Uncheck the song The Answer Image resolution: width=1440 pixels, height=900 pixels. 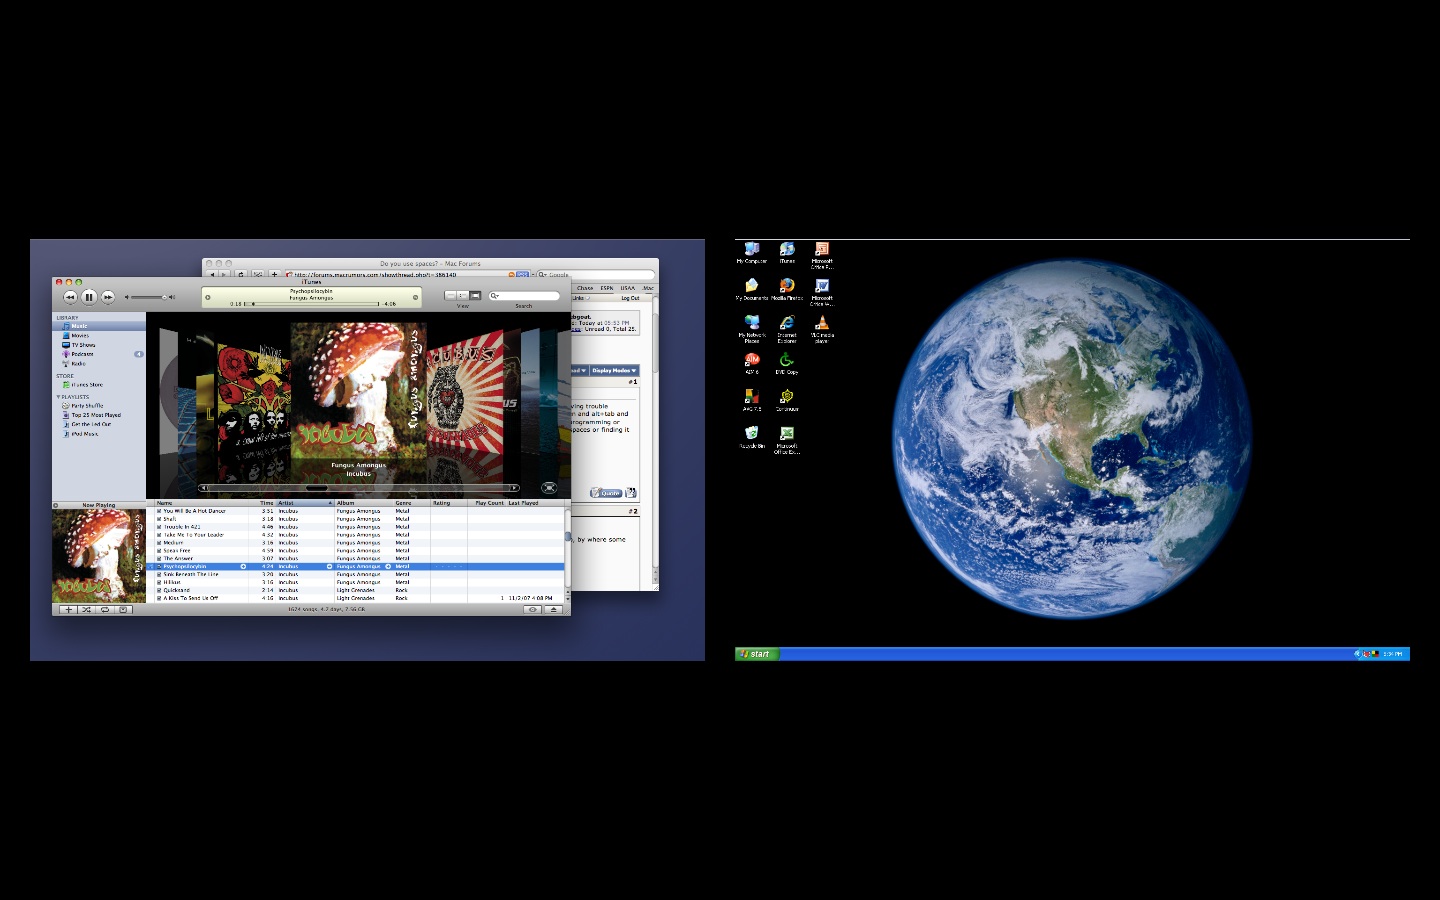[x=159, y=559]
